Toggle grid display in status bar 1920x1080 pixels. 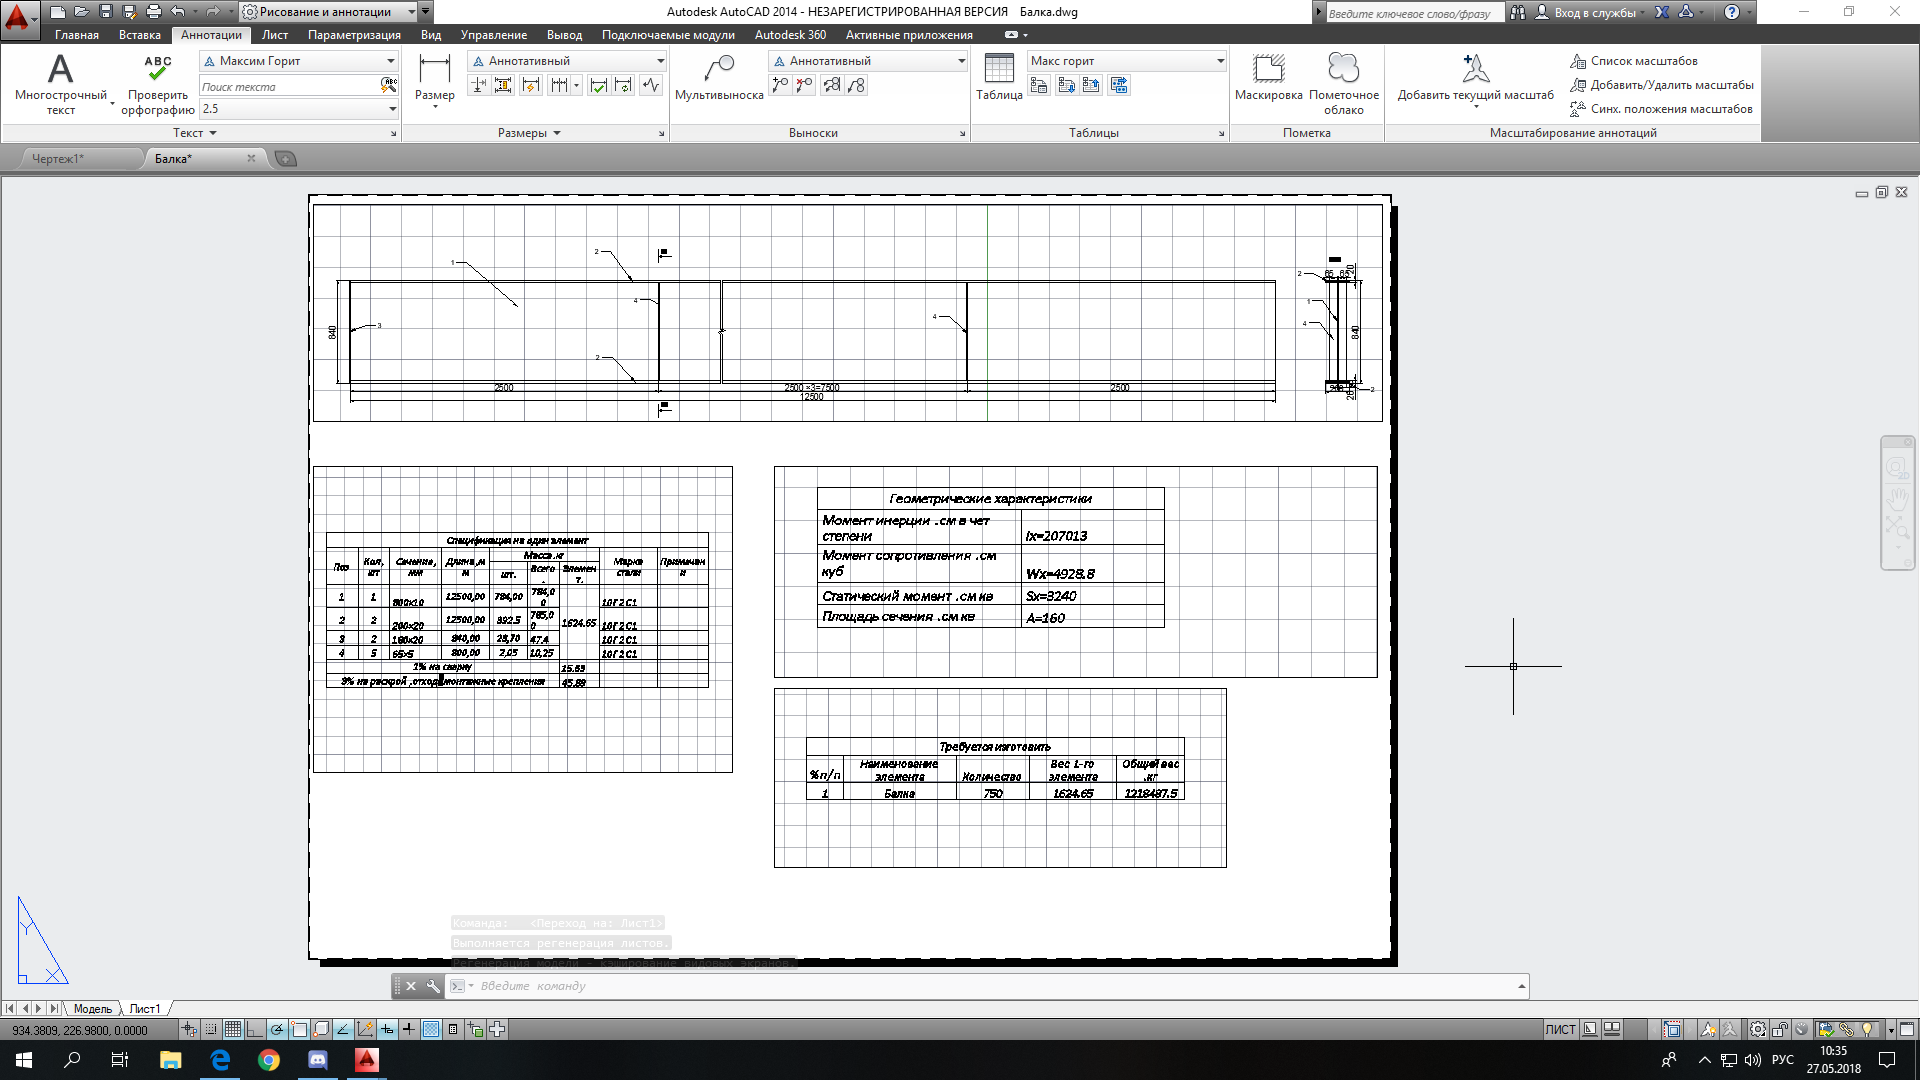pyautogui.click(x=233, y=1029)
